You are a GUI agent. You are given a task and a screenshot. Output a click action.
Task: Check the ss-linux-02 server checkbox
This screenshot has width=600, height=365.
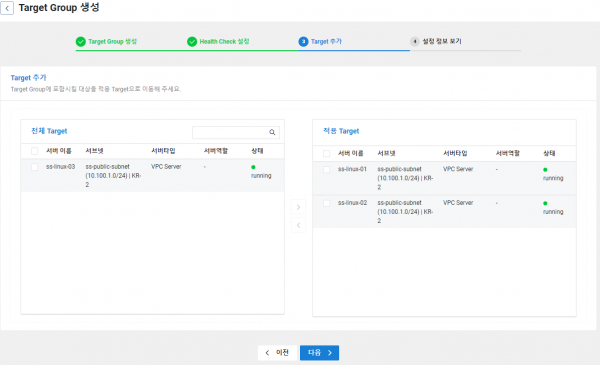[326, 203]
